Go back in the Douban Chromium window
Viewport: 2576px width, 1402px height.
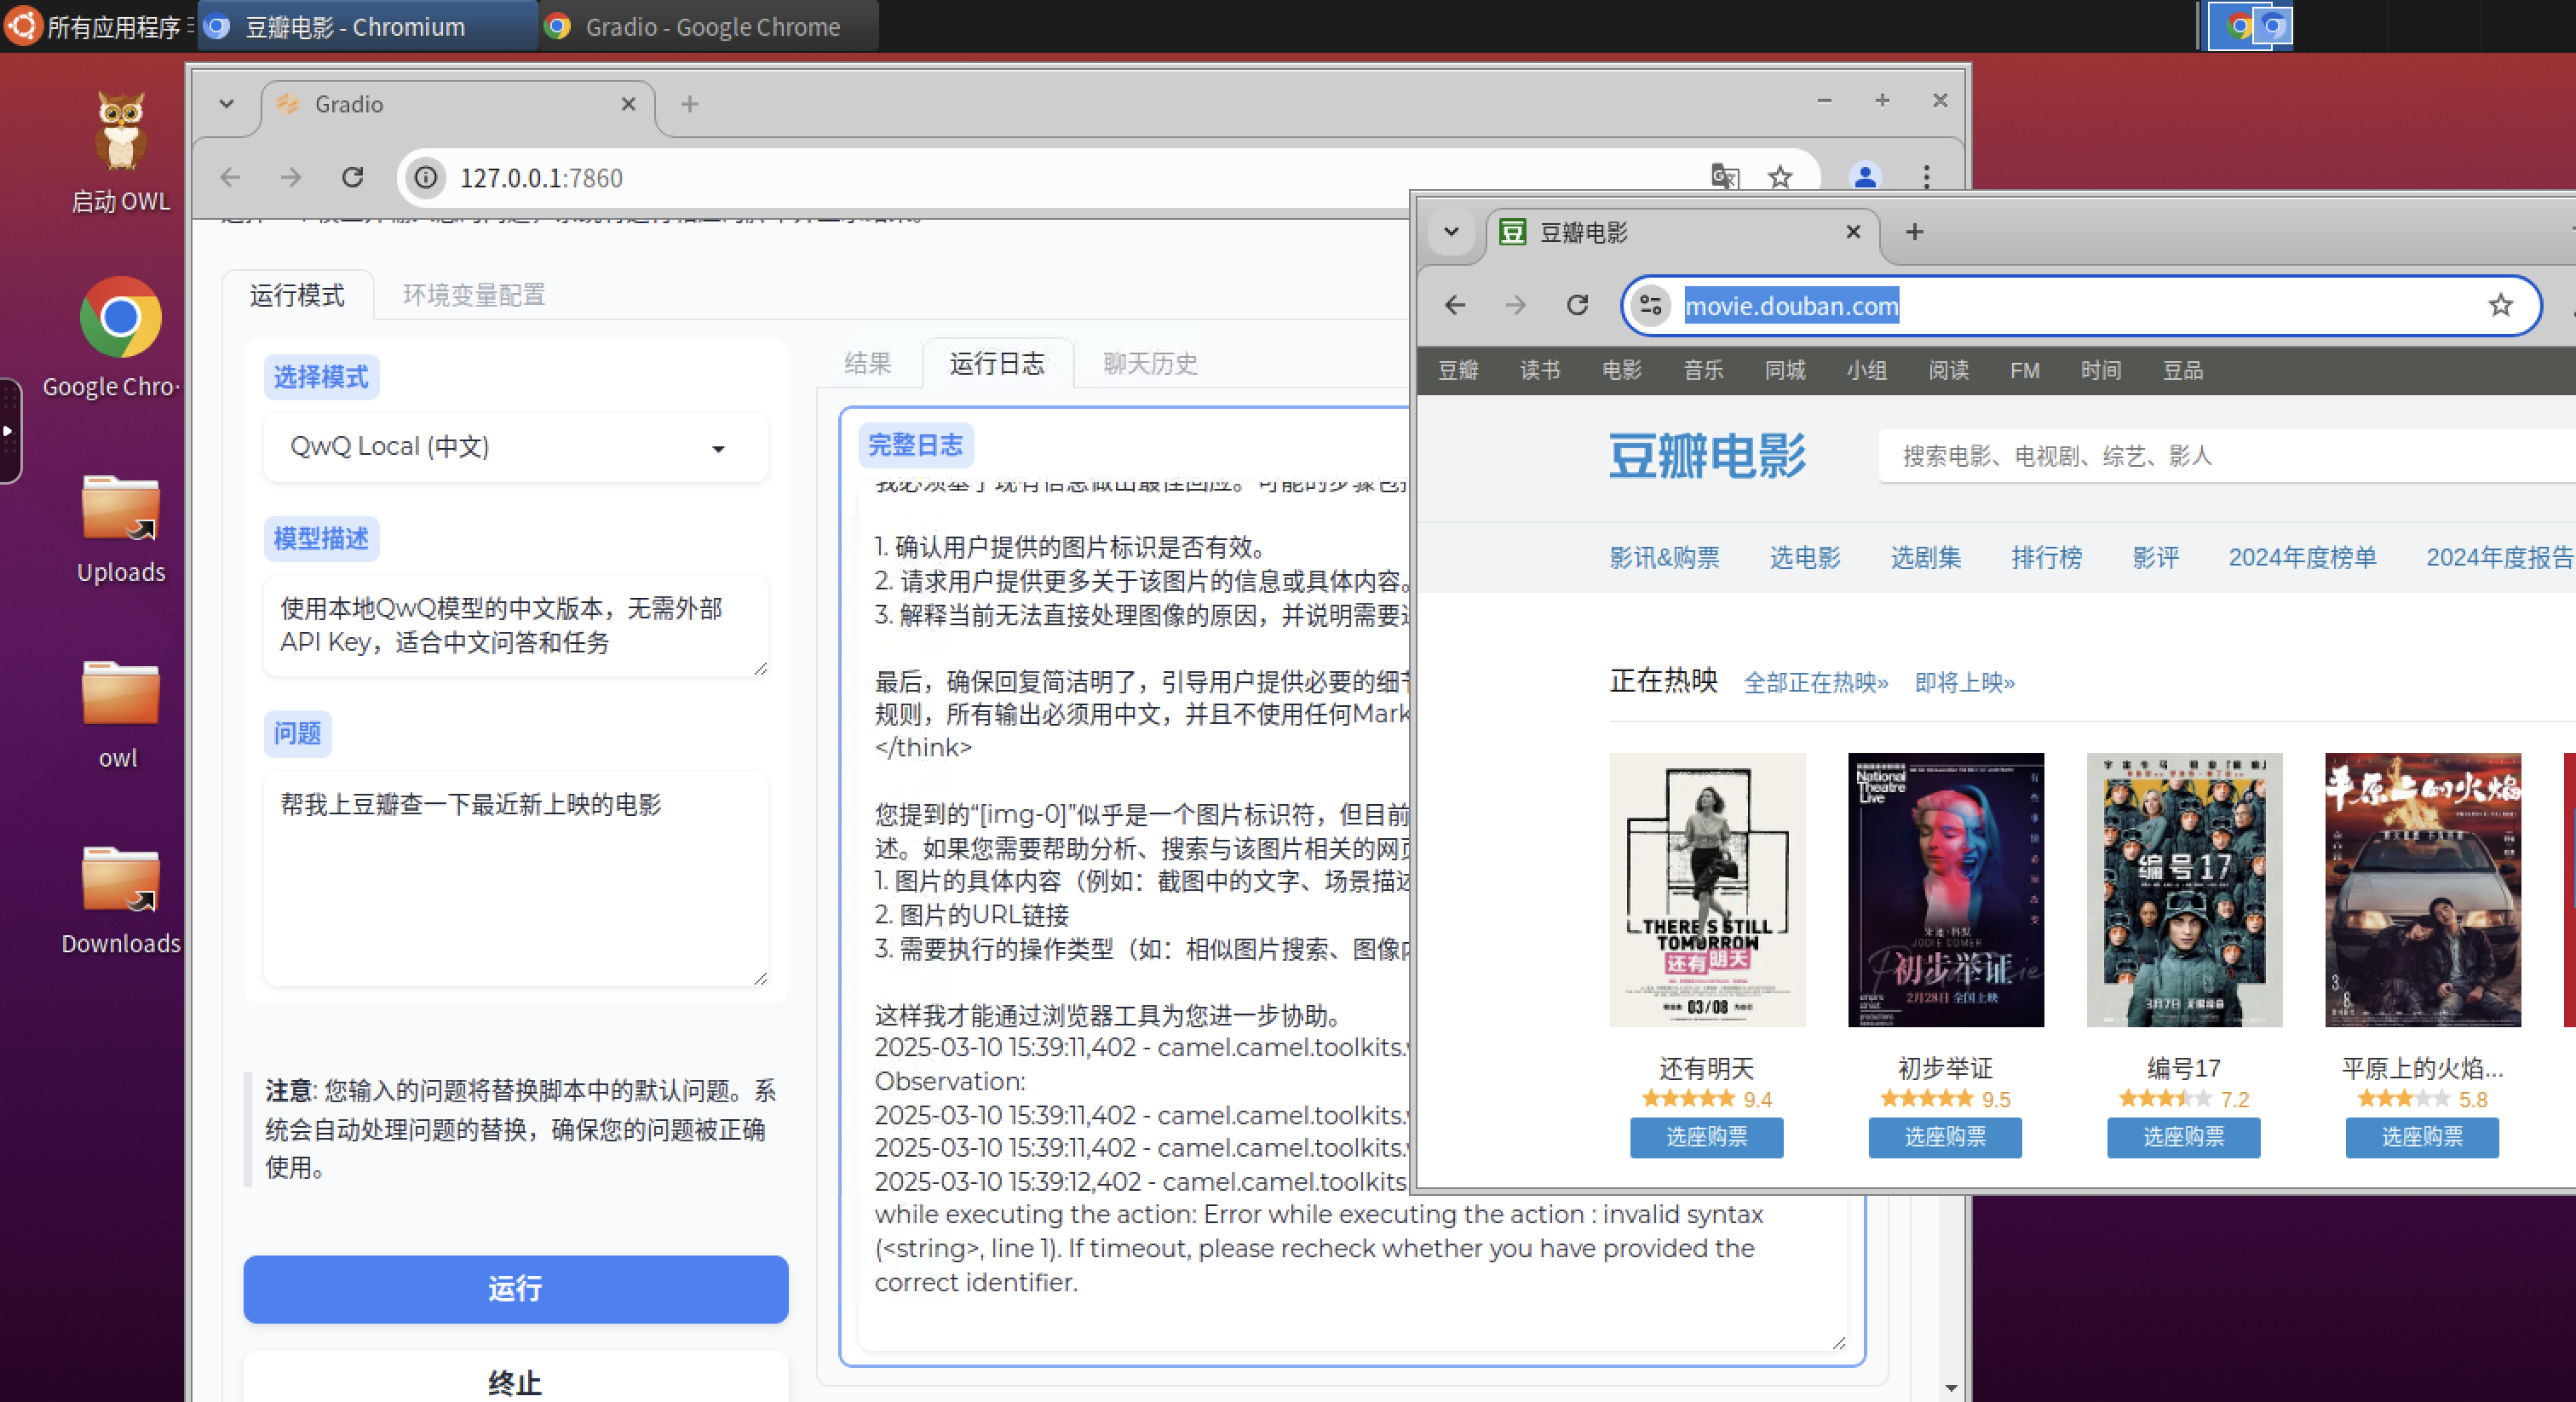coord(1455,305)
